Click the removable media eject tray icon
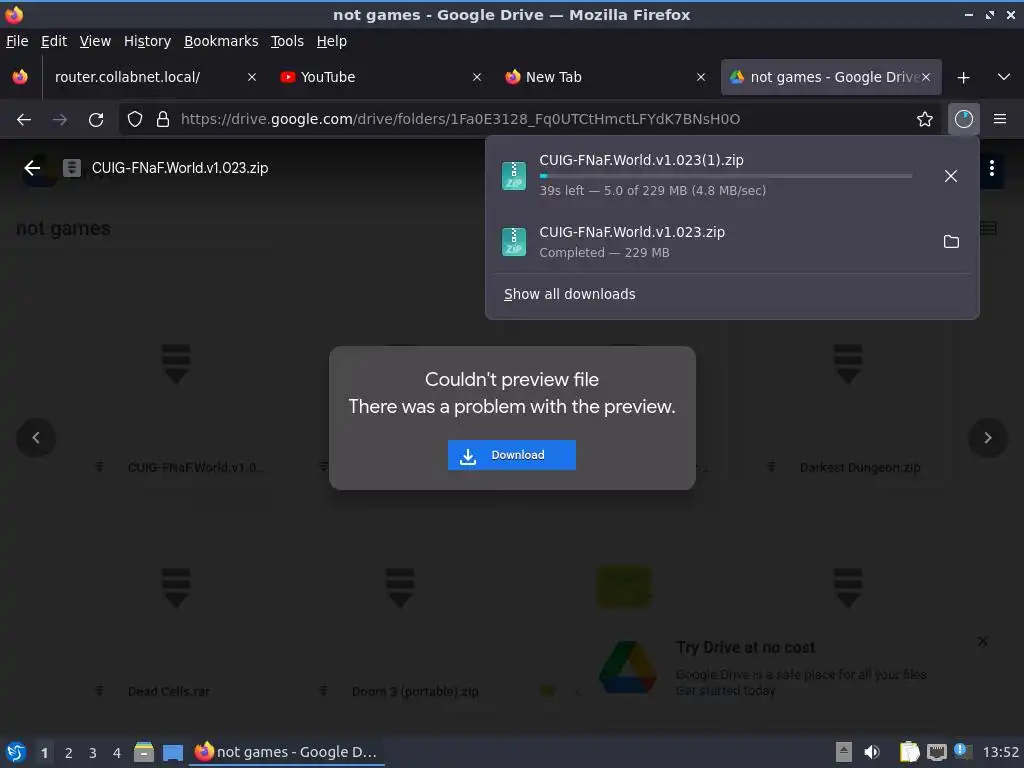This screenshot has height=768, width=1024. point(844,752)
